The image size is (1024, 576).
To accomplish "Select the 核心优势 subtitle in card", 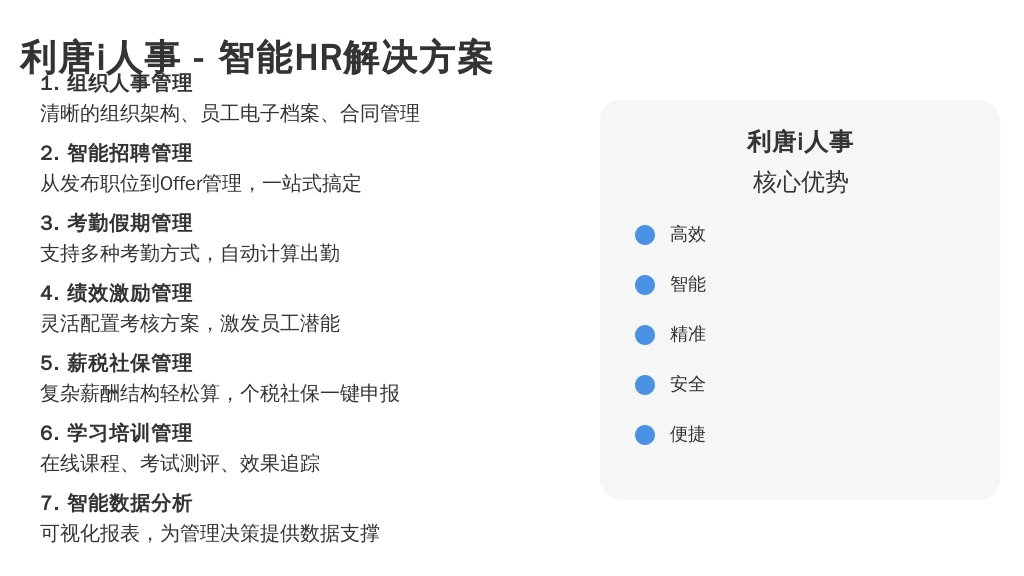I will pos(799,182).
